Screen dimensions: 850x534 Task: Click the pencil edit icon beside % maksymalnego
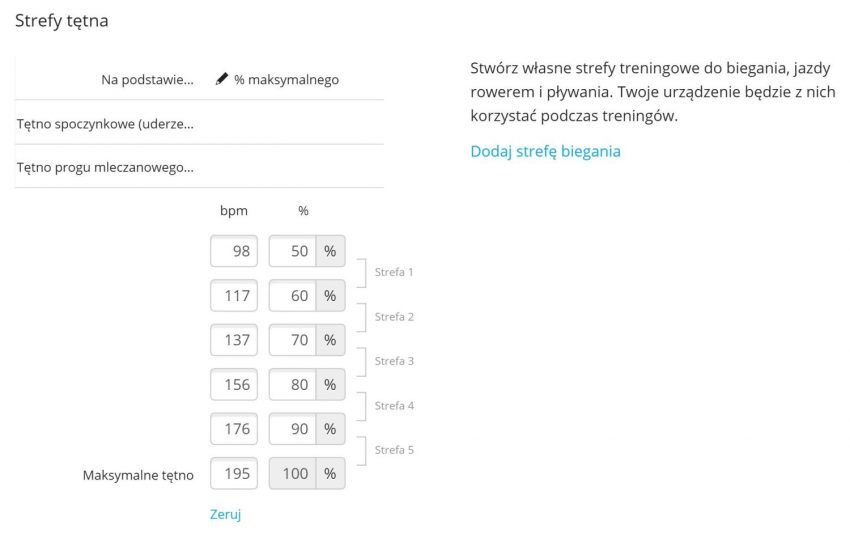pos(221,79)
